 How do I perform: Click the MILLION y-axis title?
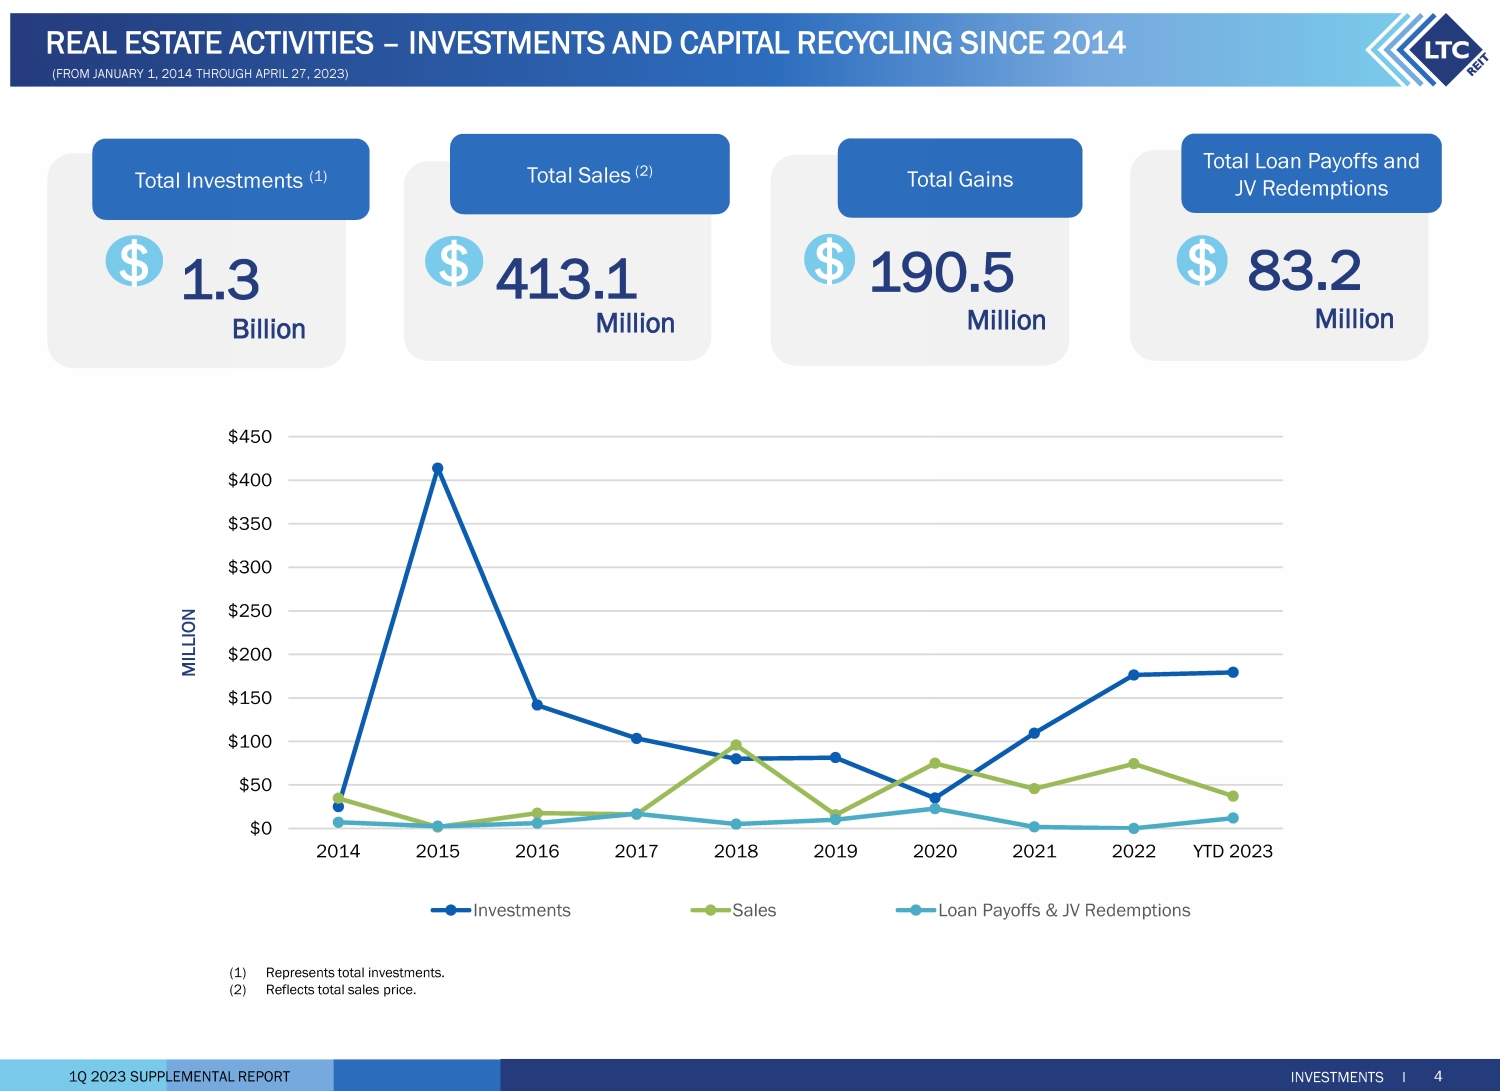click(x=189, y=642)
